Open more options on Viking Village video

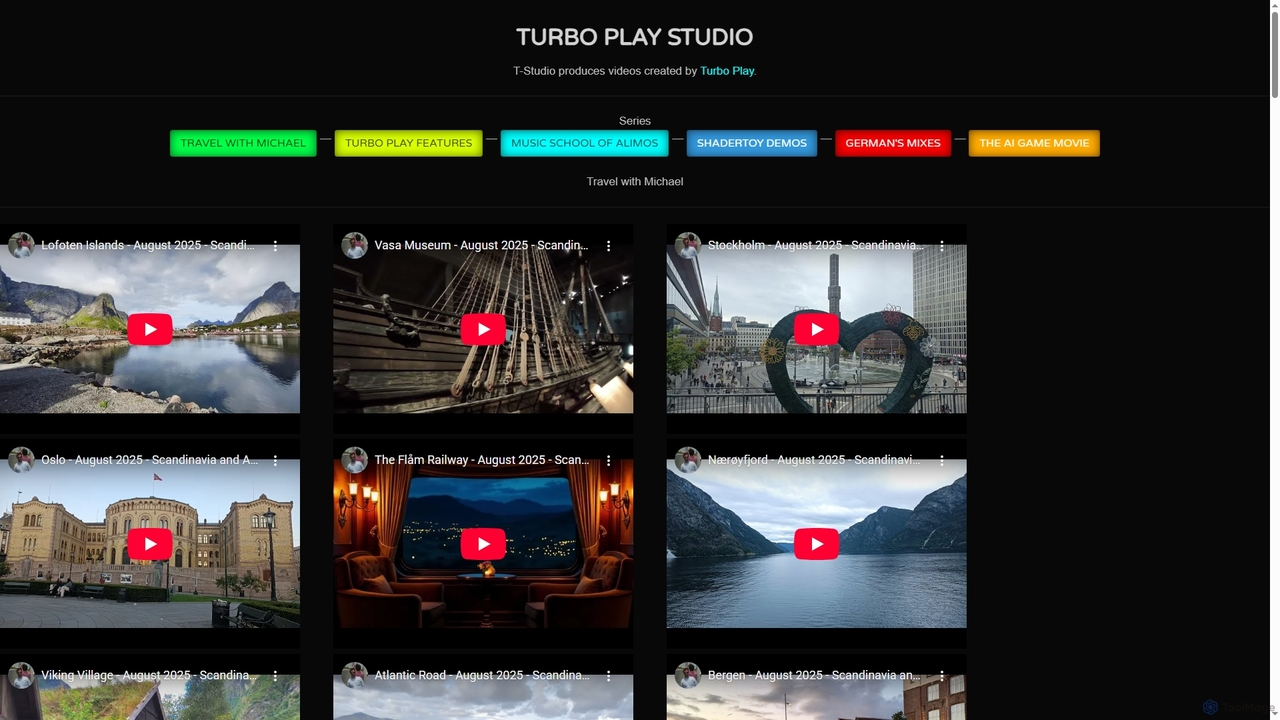click(x=275, y=675)
